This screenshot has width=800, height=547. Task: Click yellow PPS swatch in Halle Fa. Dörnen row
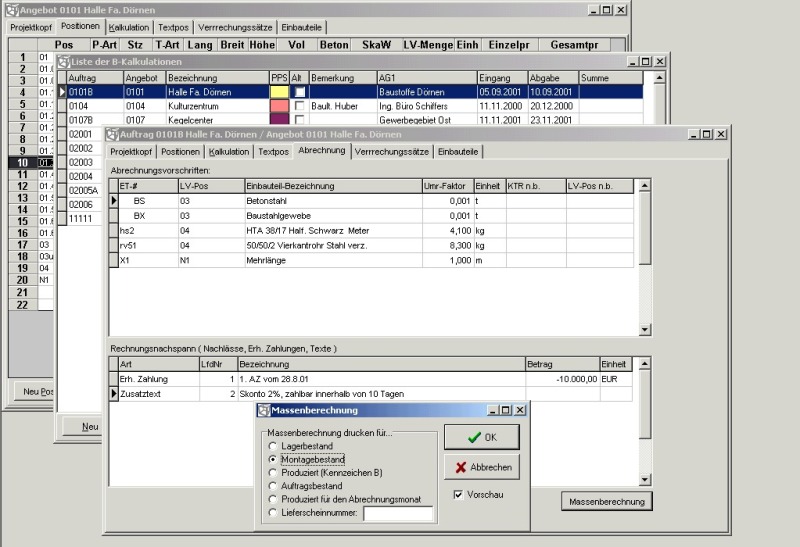point(280,92)
